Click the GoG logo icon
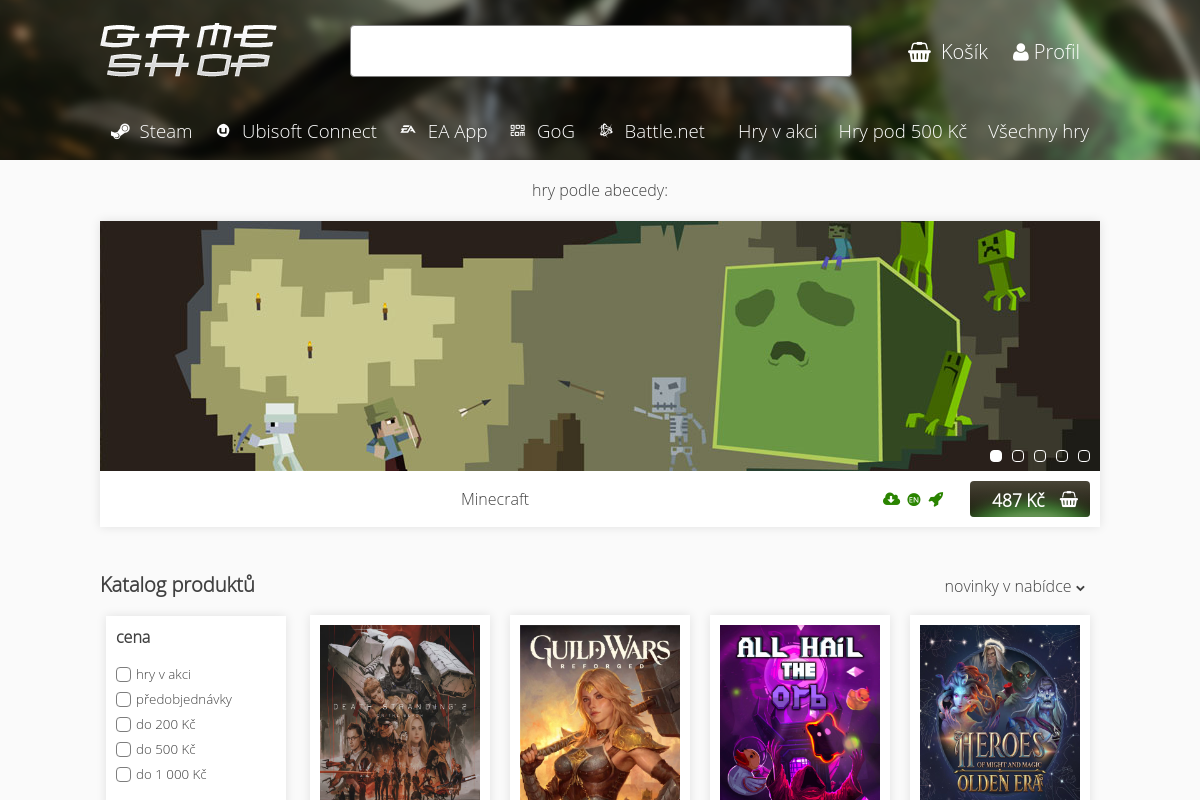 point(518,130)
